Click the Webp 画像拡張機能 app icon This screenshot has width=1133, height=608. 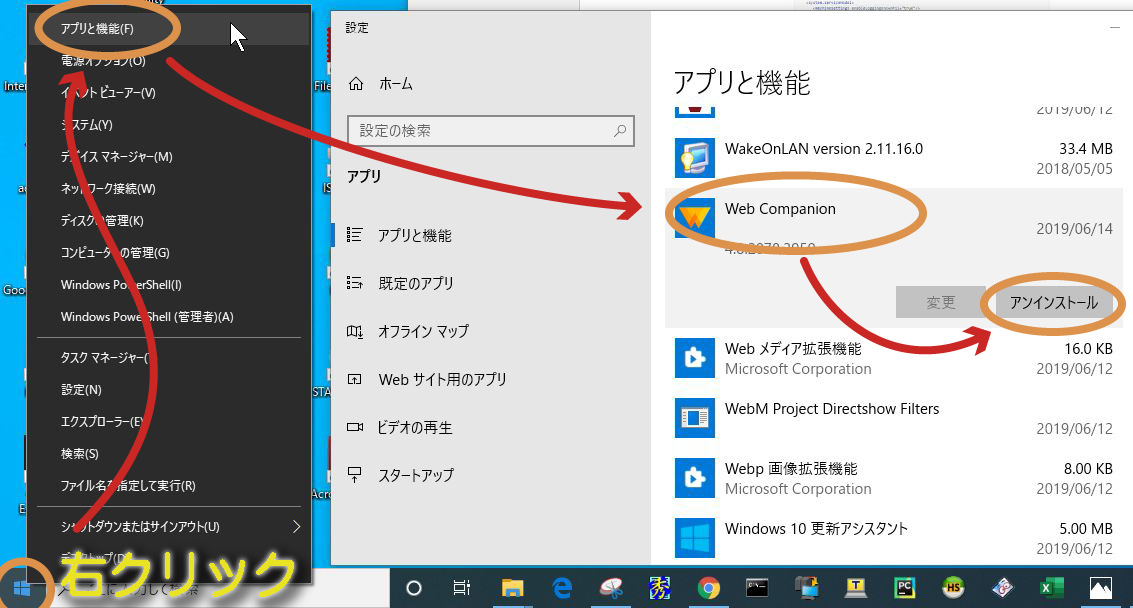(694, 478)
